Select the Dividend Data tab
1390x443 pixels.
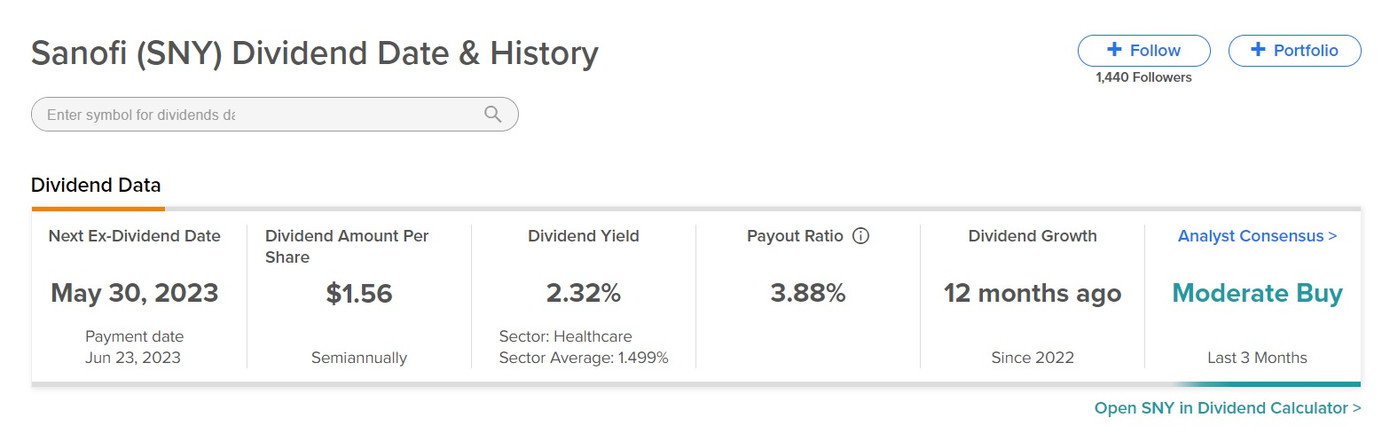96,185
